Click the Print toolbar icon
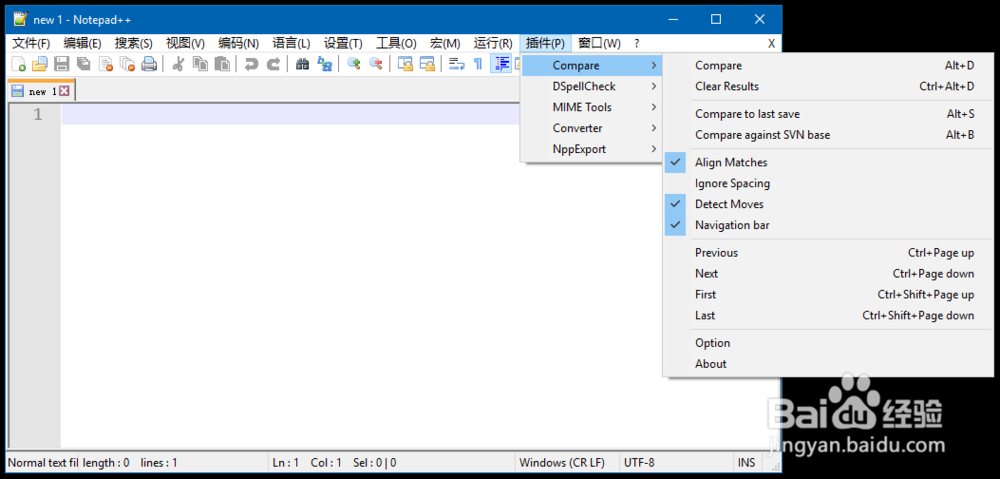The image size is (1000, 479). point(149,63)
